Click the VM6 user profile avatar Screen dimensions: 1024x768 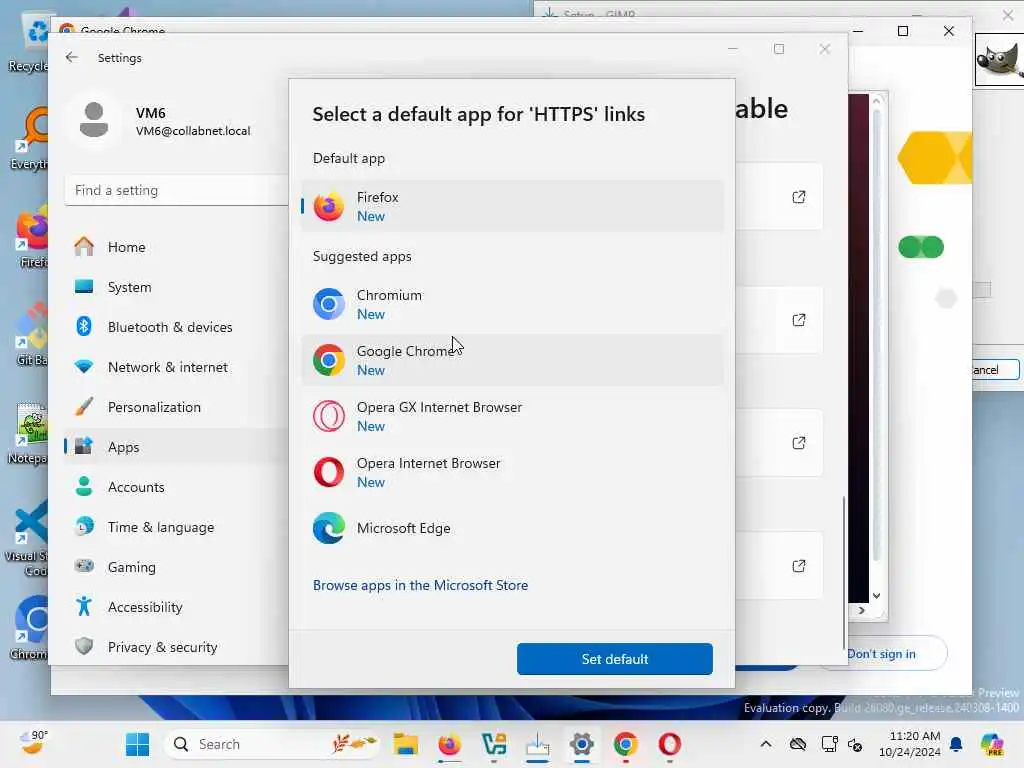click(94, 120)
